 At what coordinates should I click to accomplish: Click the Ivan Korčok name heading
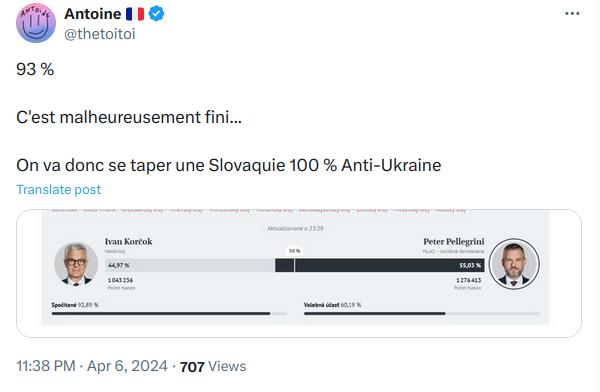coord(129,242)
